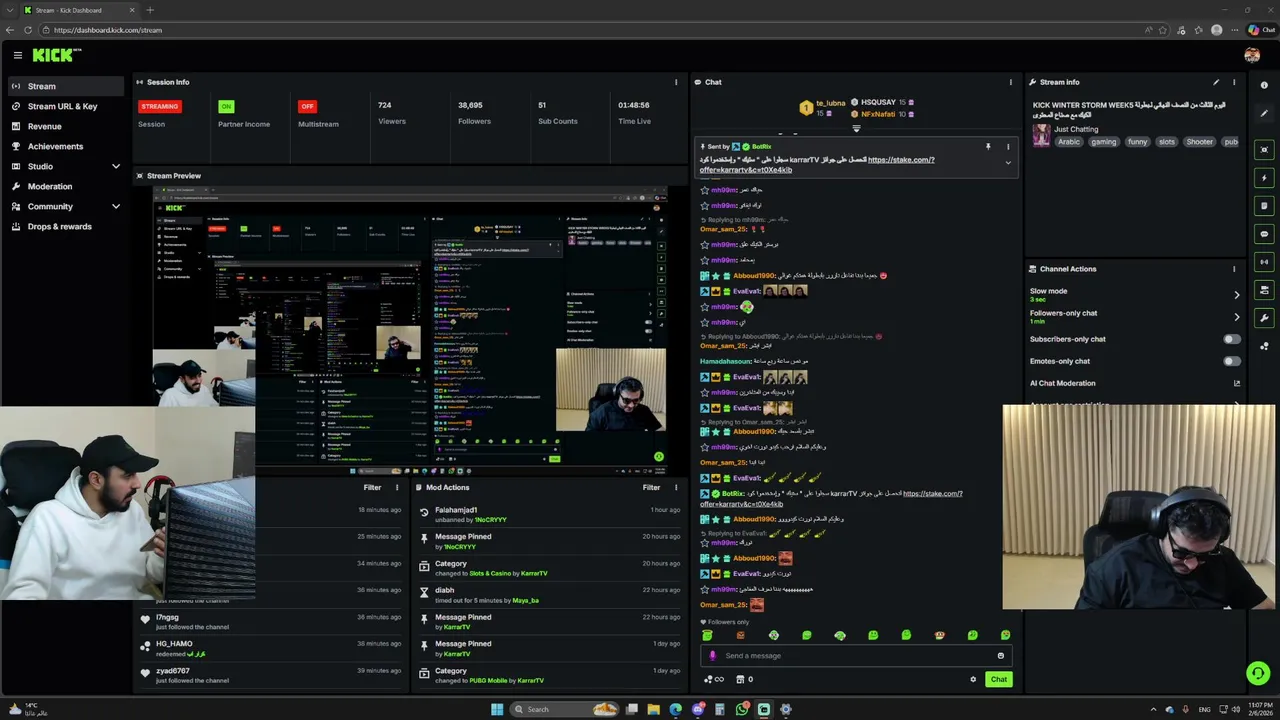This screenshot has height=720, width=1280.
Task: Open the green headset support button
Action: tap(1258, 673)
